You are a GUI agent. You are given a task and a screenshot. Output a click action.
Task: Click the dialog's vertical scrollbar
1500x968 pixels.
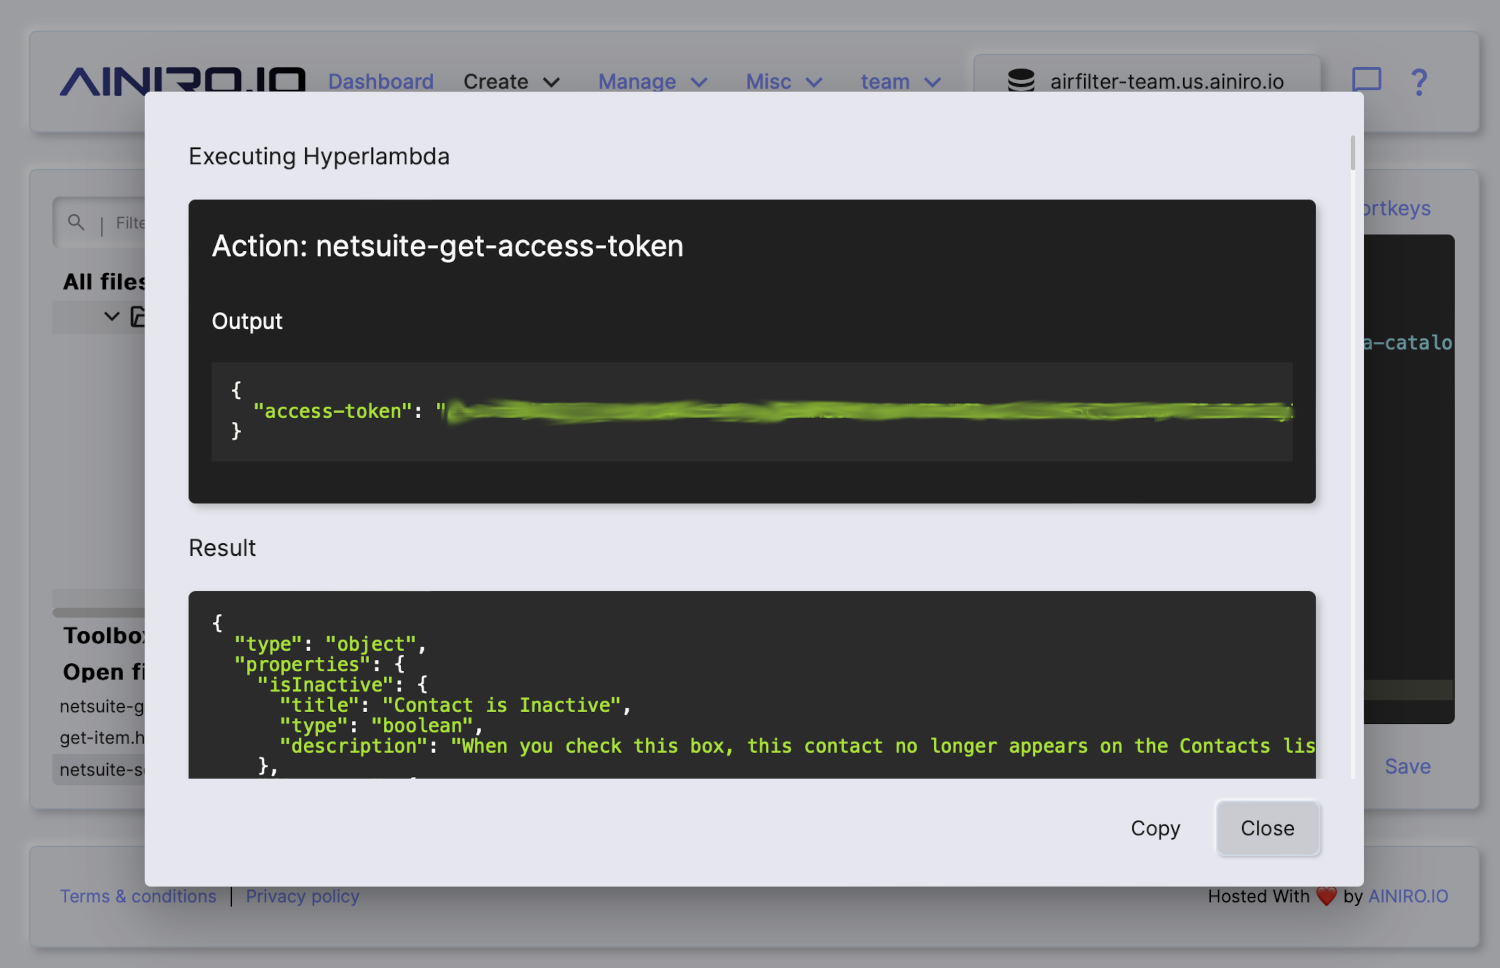click(x=1352, y=153)
